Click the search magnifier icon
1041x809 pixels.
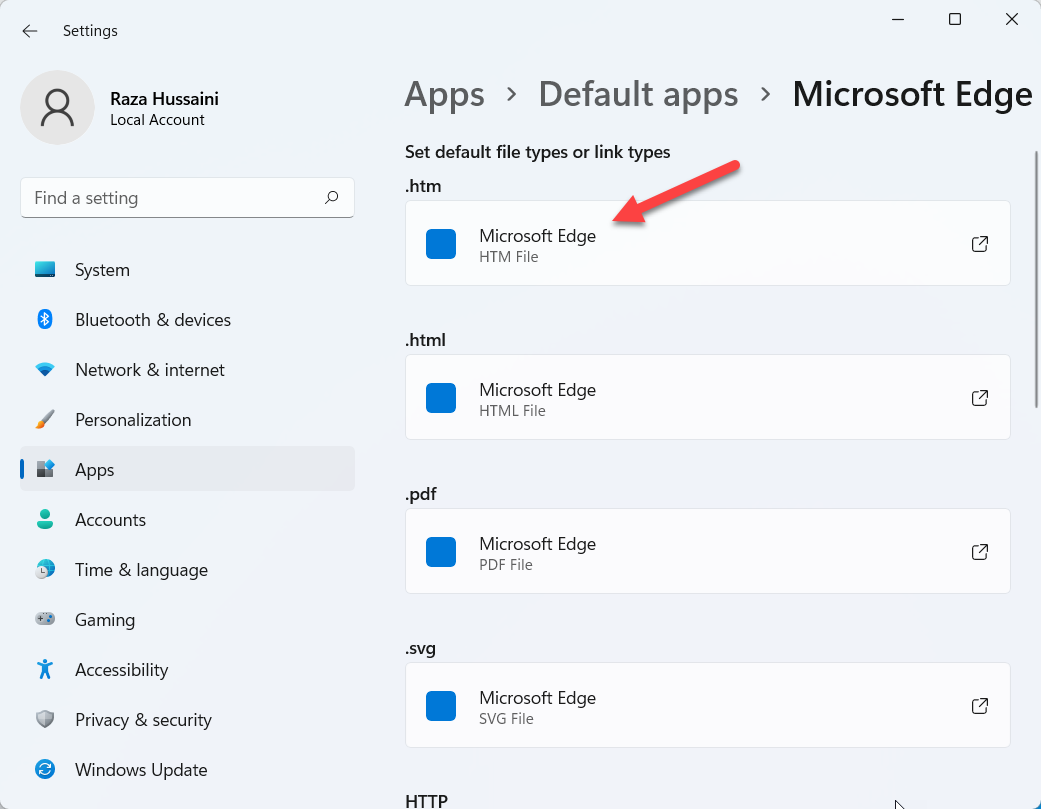point(331,198)
